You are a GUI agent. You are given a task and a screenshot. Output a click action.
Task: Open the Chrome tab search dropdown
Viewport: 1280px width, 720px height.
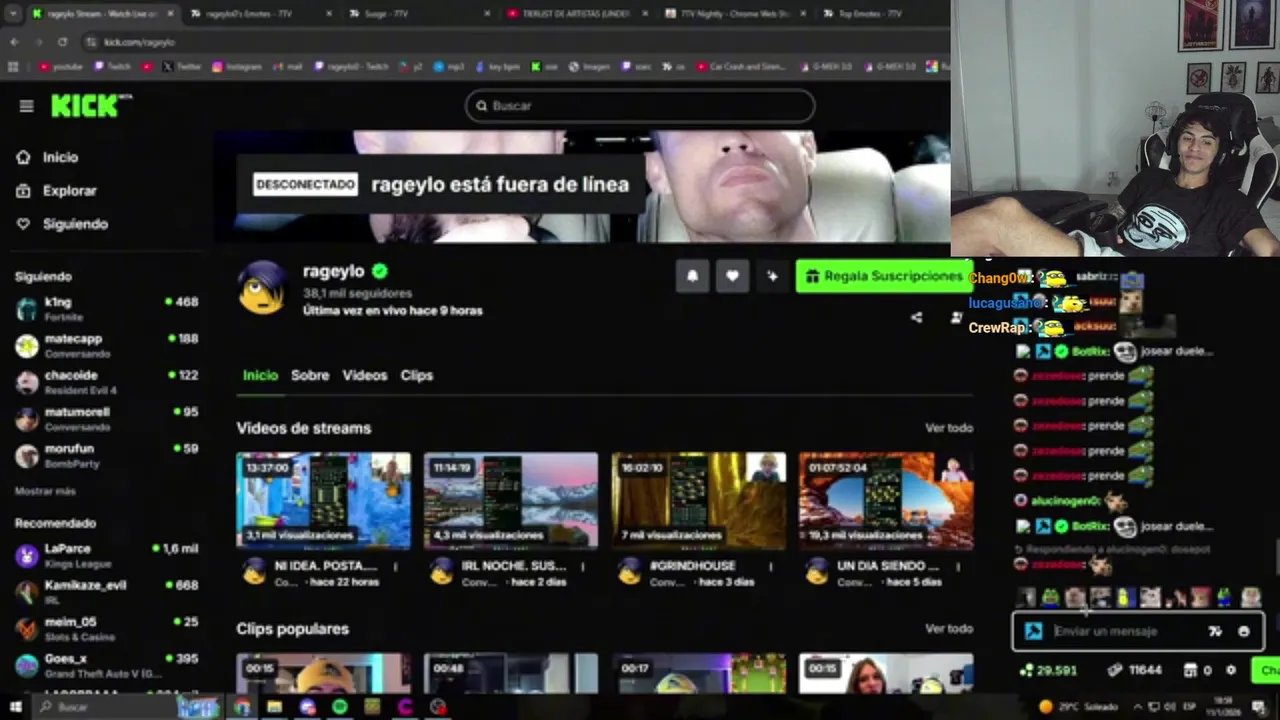[x=13, y=14]
